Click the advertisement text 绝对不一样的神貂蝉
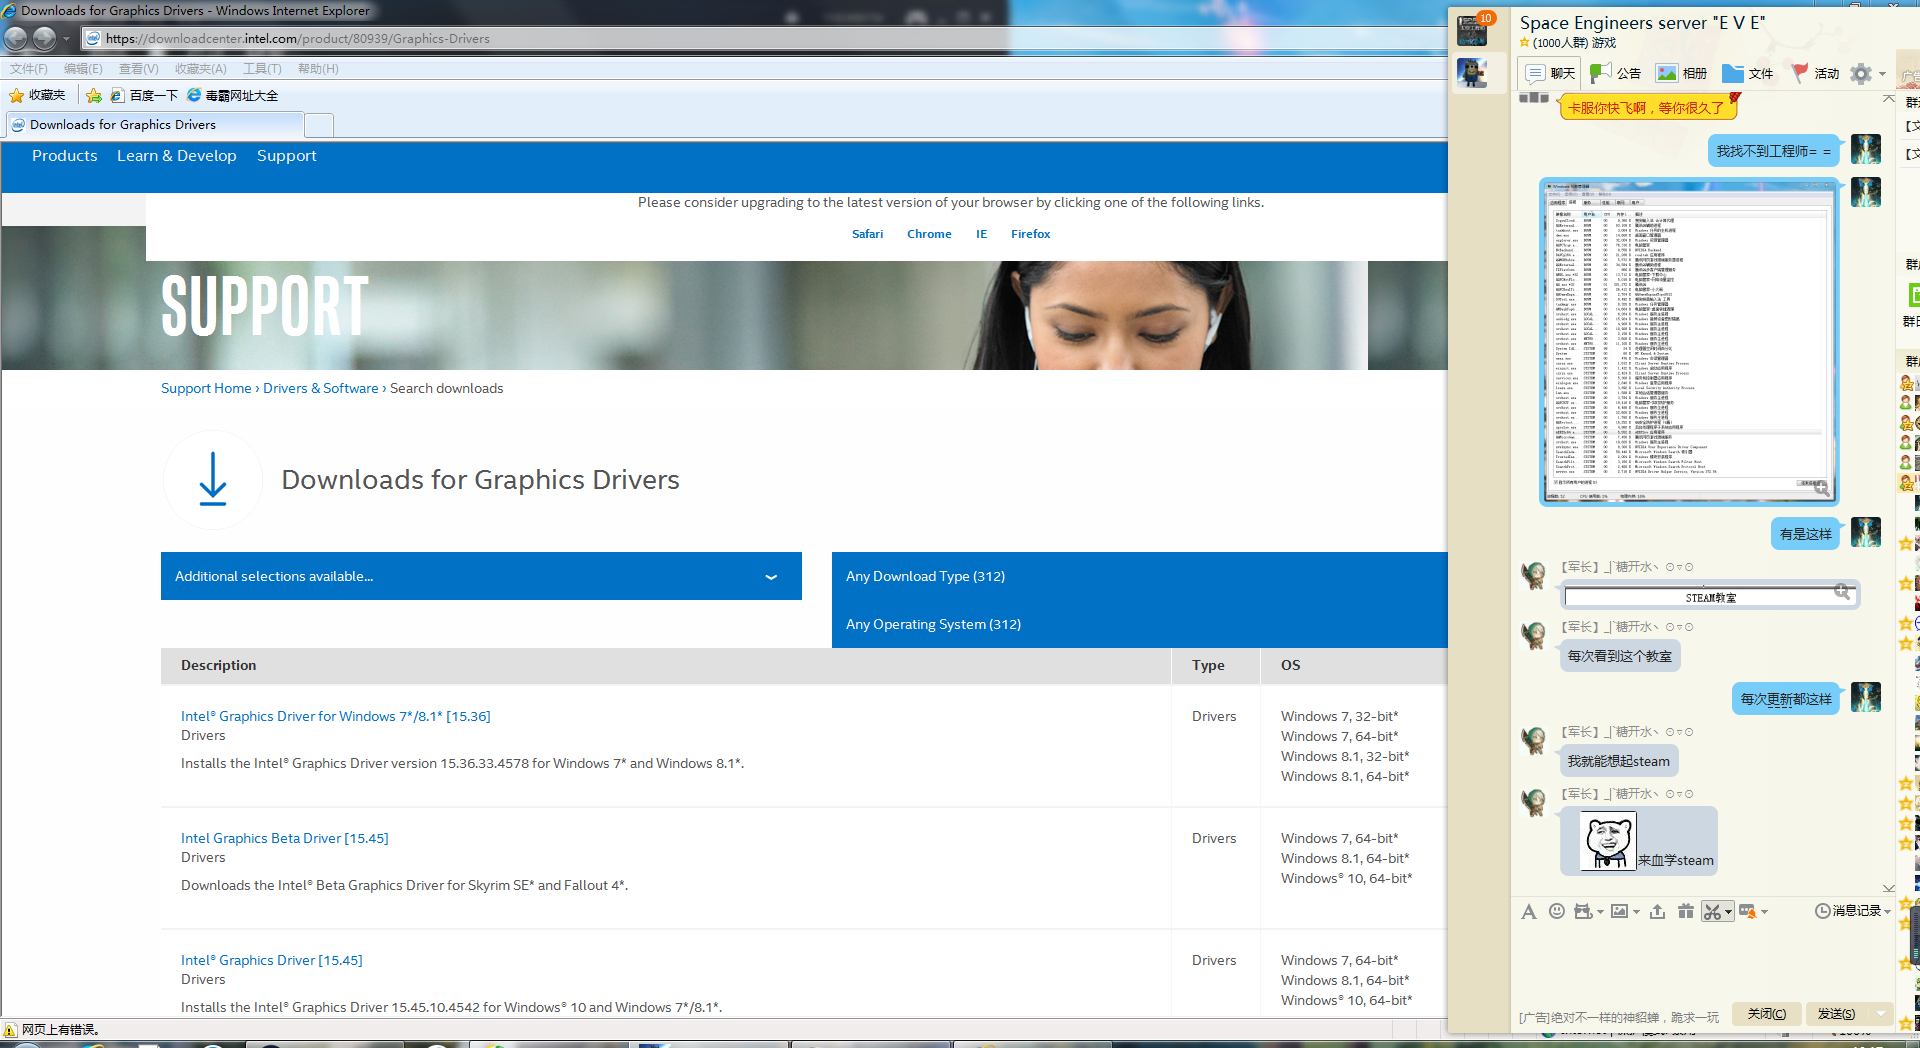The height and width of the screenshot is (1048, 1920). tap(1619, 1017)
